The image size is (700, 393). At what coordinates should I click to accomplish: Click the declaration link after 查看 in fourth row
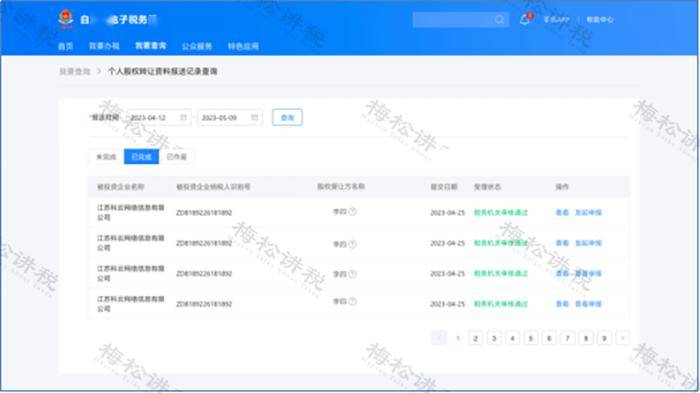pyautogui.click(x=588, y=304)
